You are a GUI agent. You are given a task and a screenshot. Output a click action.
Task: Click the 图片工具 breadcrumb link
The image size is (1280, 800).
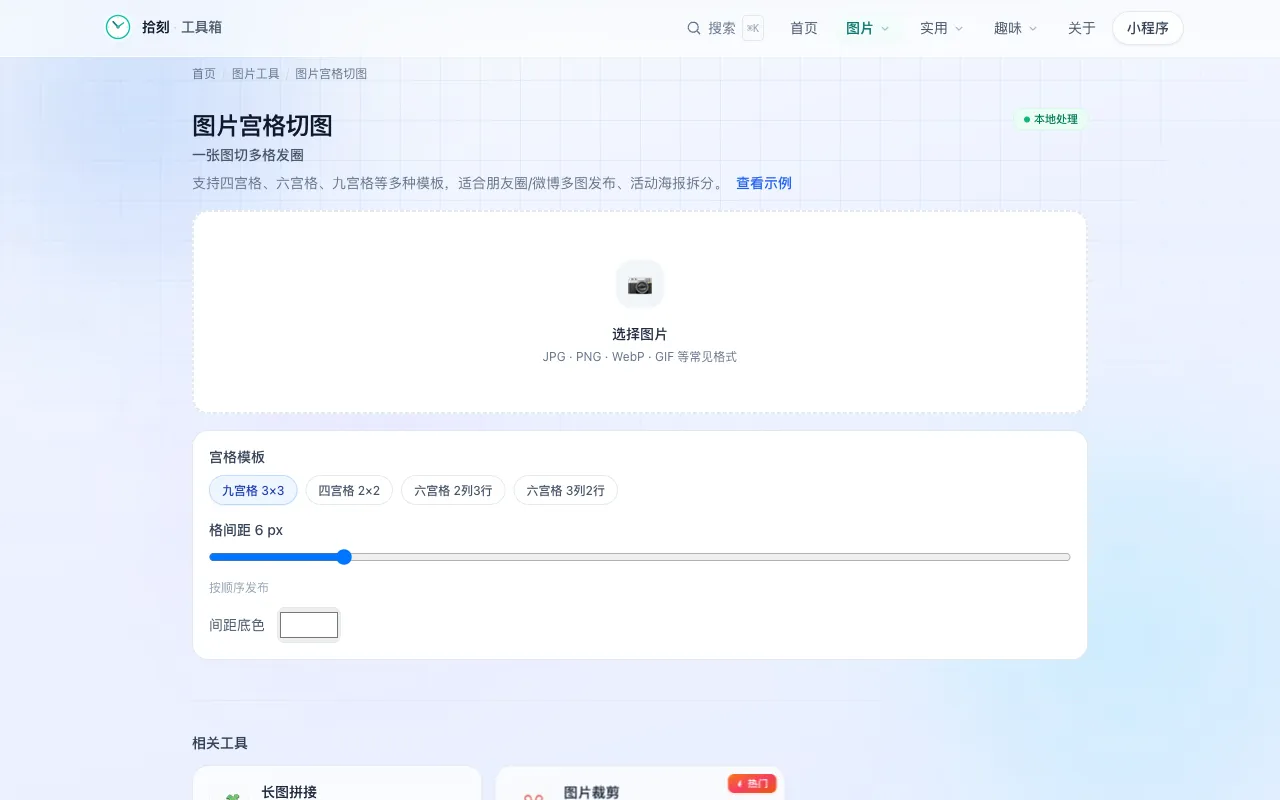[x=256, y=74]
